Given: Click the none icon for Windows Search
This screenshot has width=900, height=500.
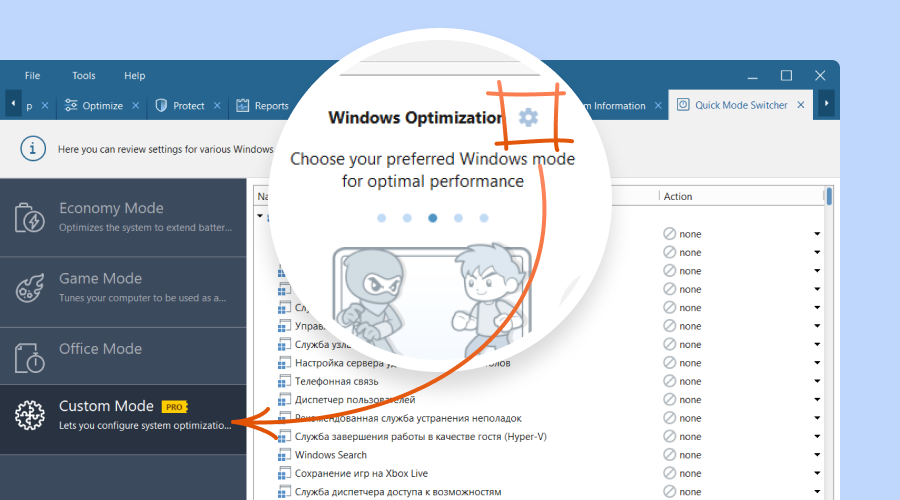Looking at the screenshot, I should coord(669,455).
